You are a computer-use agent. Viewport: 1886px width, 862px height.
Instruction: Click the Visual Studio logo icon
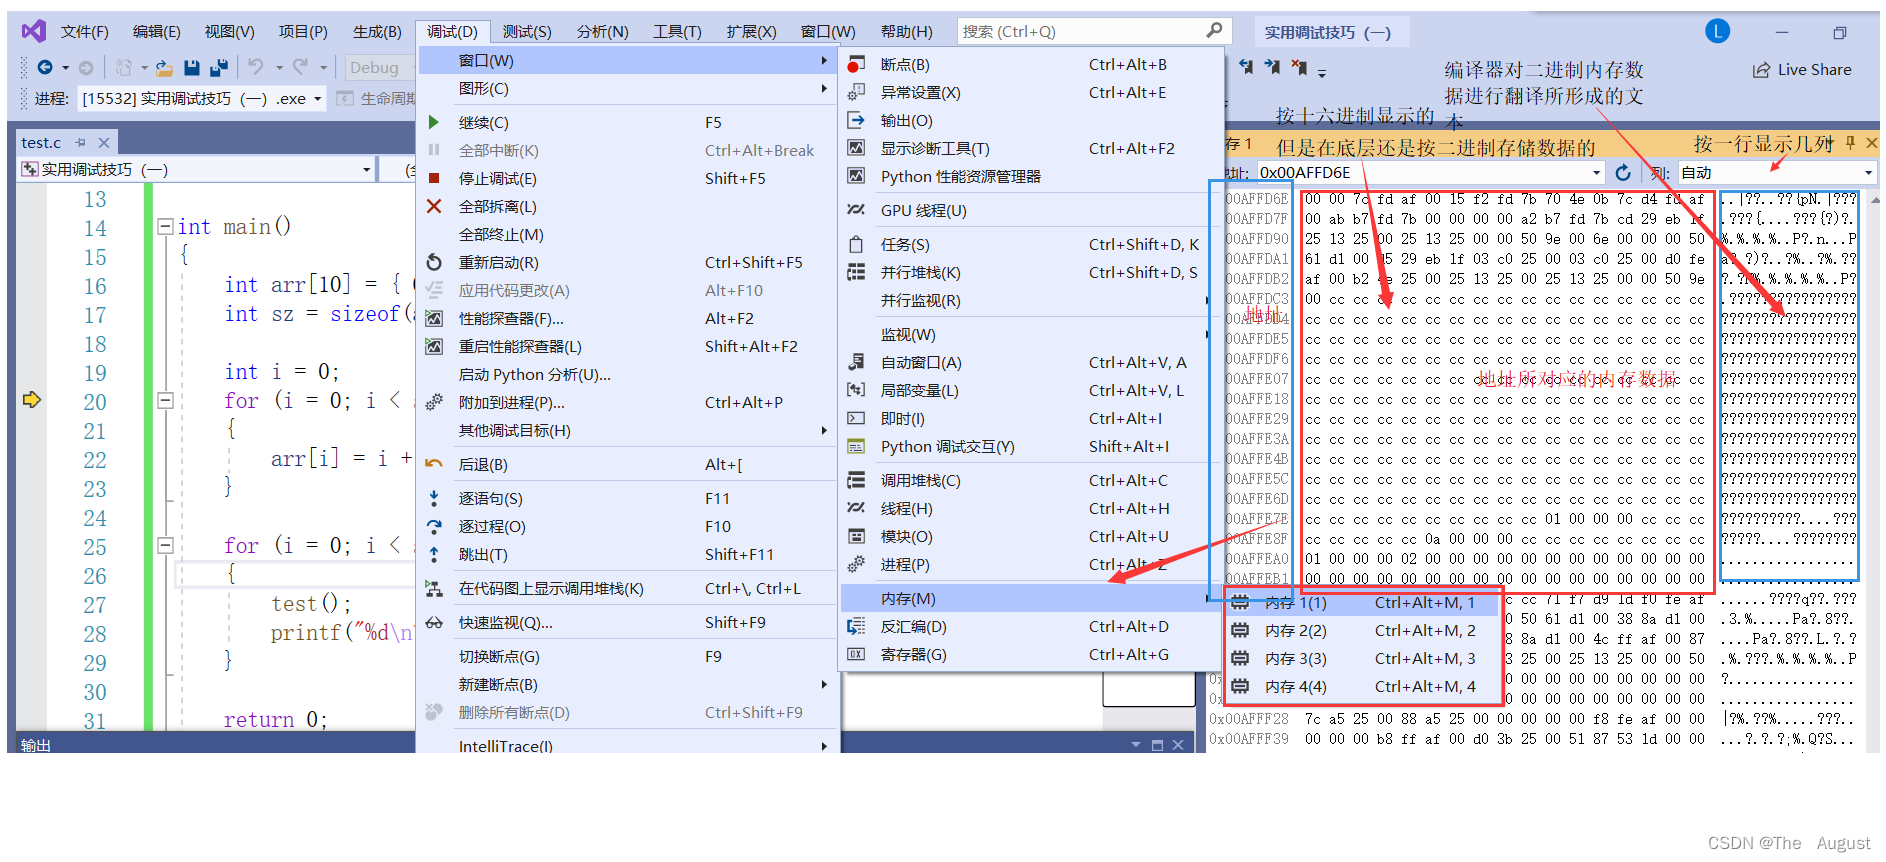point(34,31)
